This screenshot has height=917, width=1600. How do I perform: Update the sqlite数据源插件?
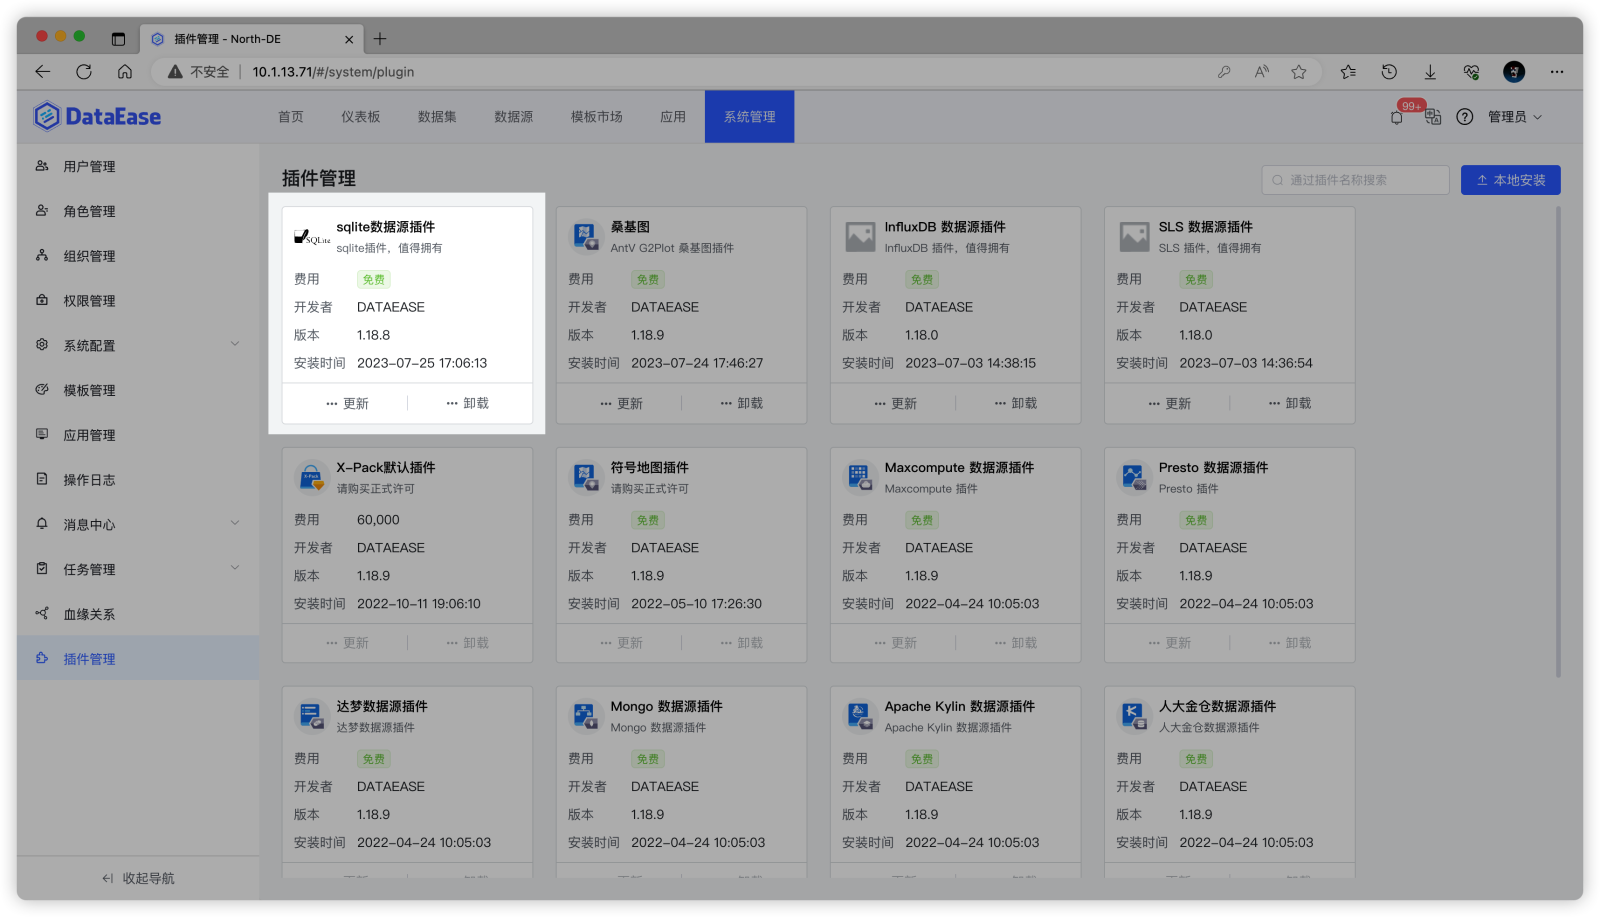[347, 403]
